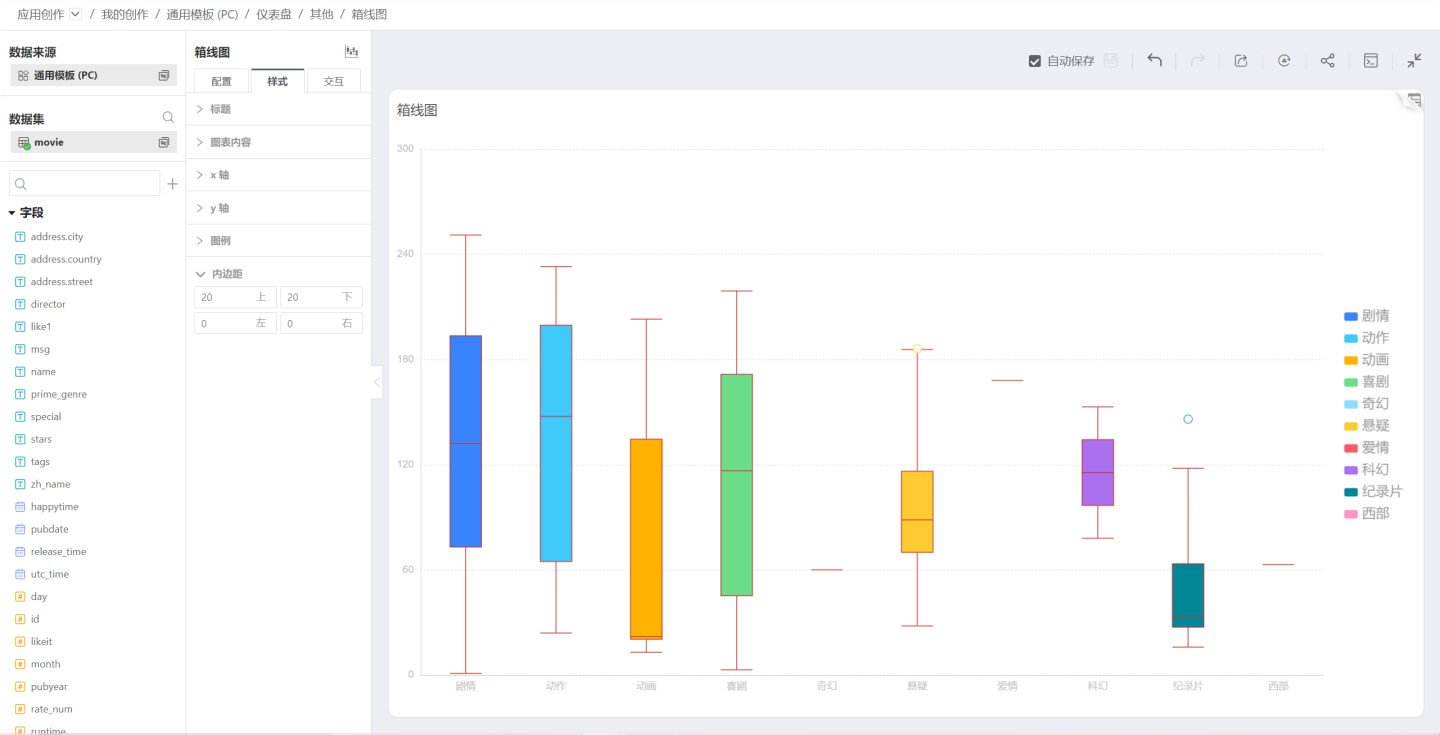1440x735 pixels.
Task: Click the 动画 orange legend color swatch
Action: pyautogui.click(x=1351, y=360)
